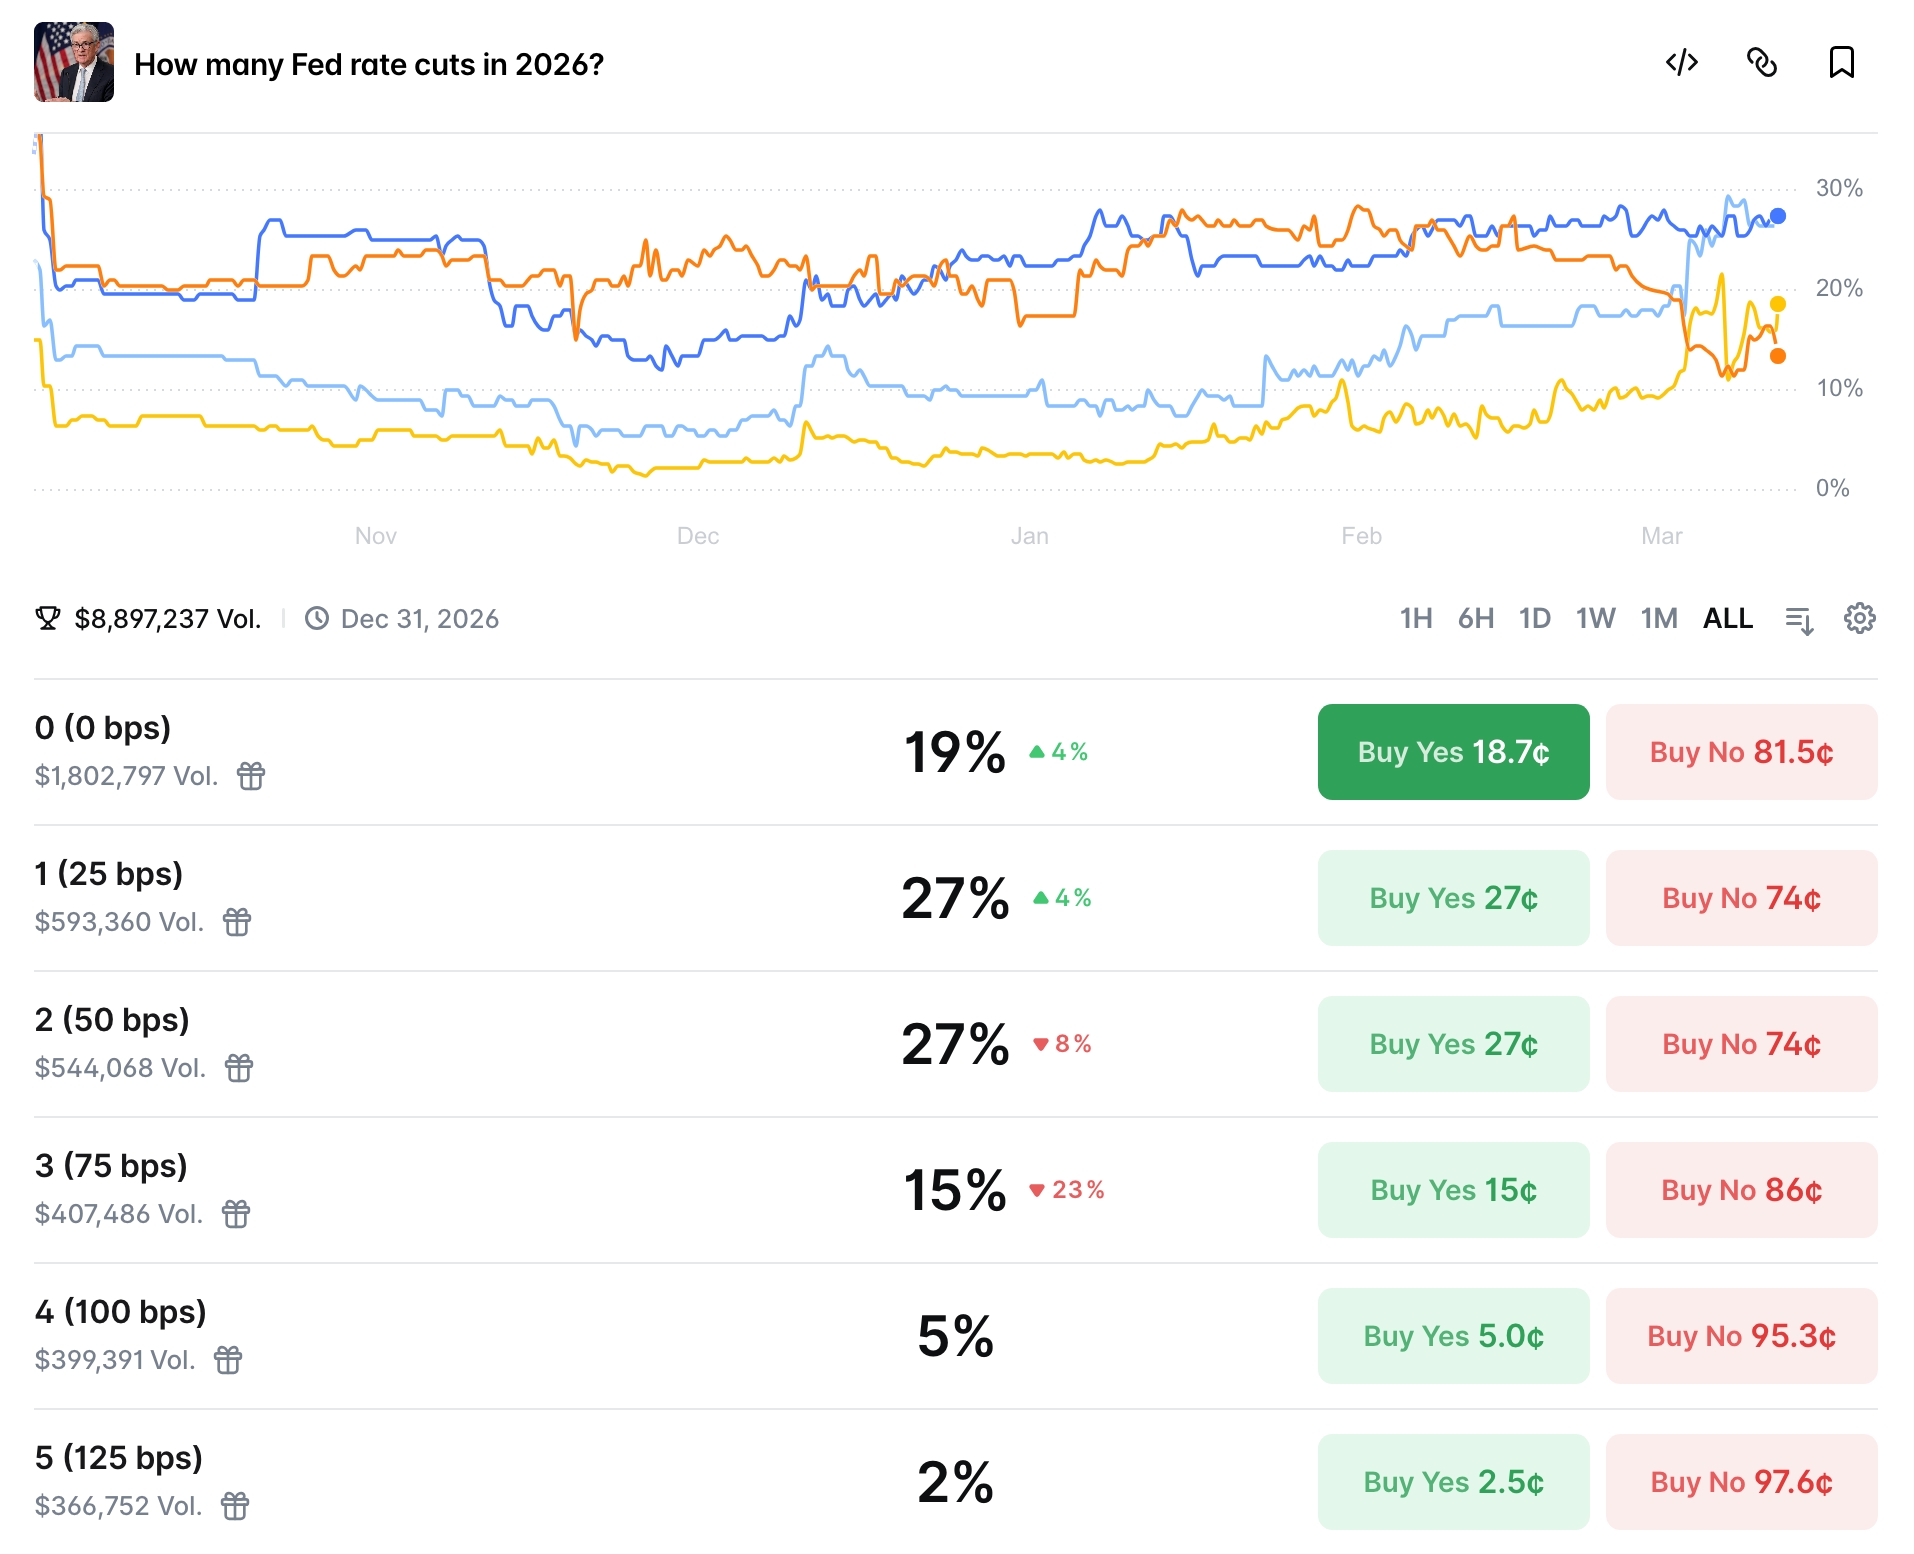Buy No at 95.3¢ for 4 (100 bps)

[x=1740, y=1336]
